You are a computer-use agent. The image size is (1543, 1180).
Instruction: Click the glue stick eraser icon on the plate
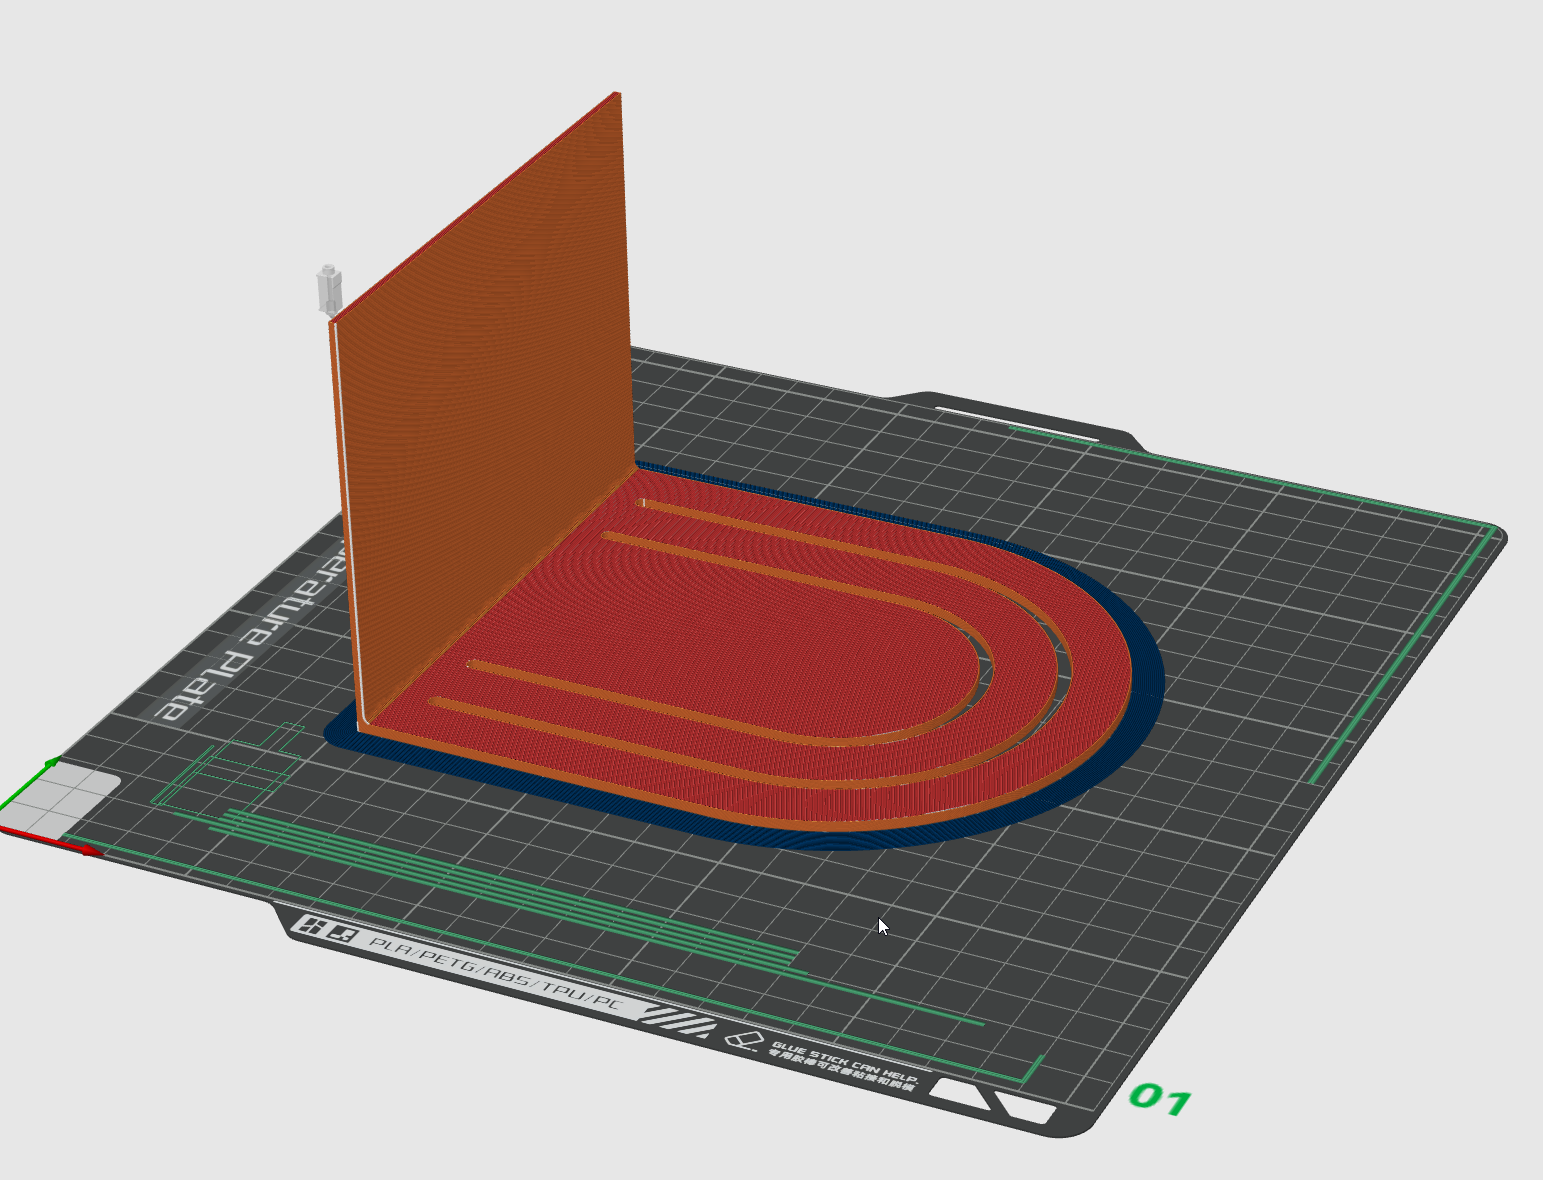coord(746,1040)
